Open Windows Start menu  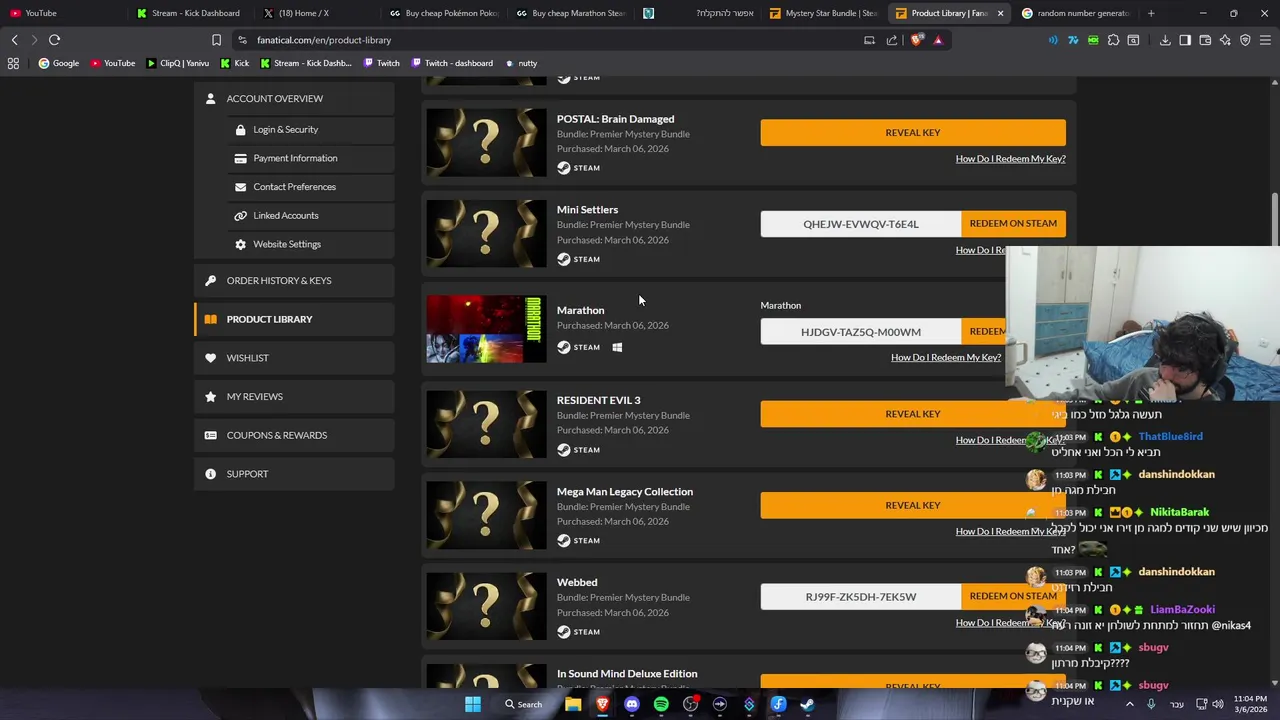(473, 704)
